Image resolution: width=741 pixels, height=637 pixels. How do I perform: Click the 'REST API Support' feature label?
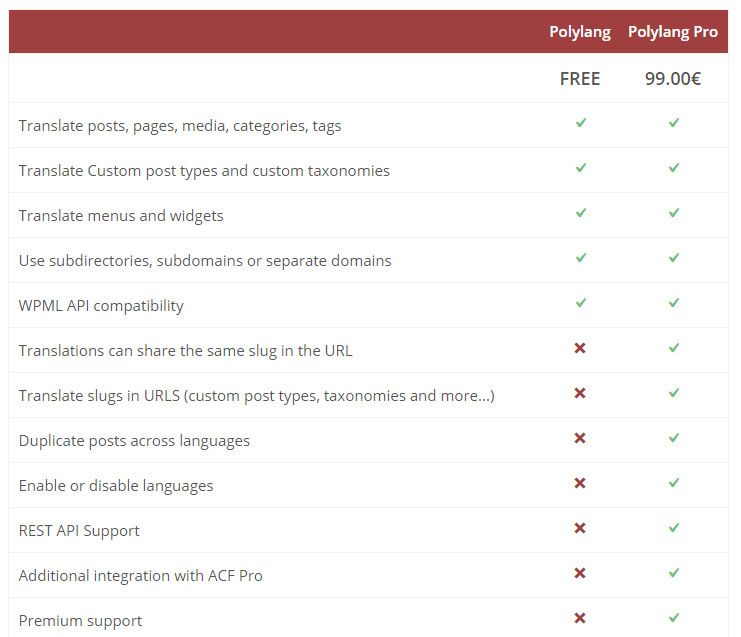tap(79, 531)
